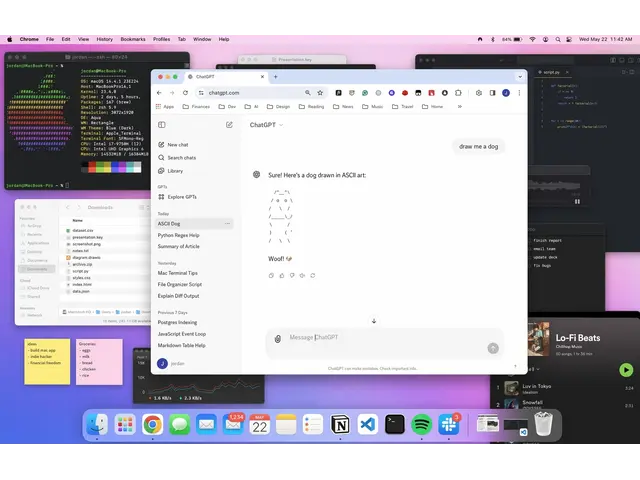Click the paperclip attach file icon

click(x=278, y=338)
